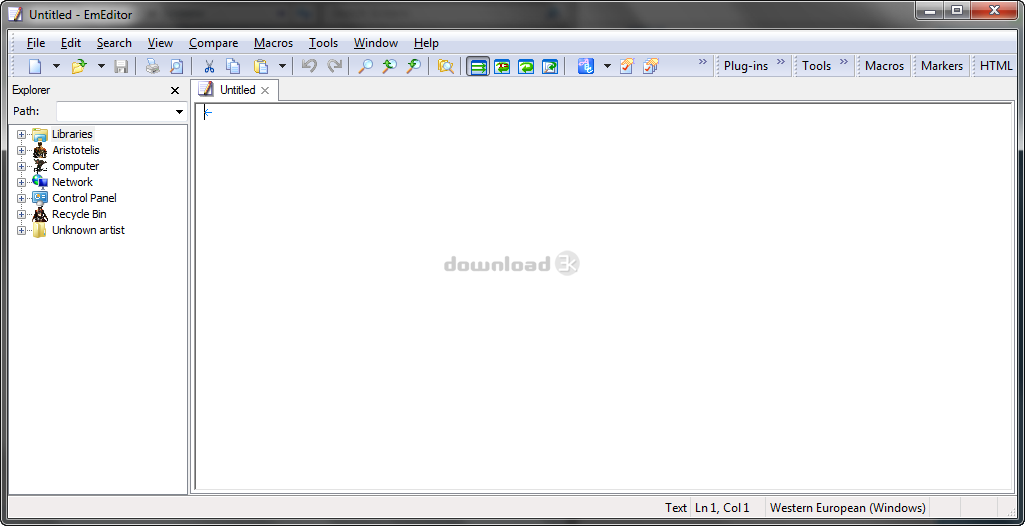Open the Configuration dropdown arrow
Screen dimensions: 1025x526
(x=607, y=66)
